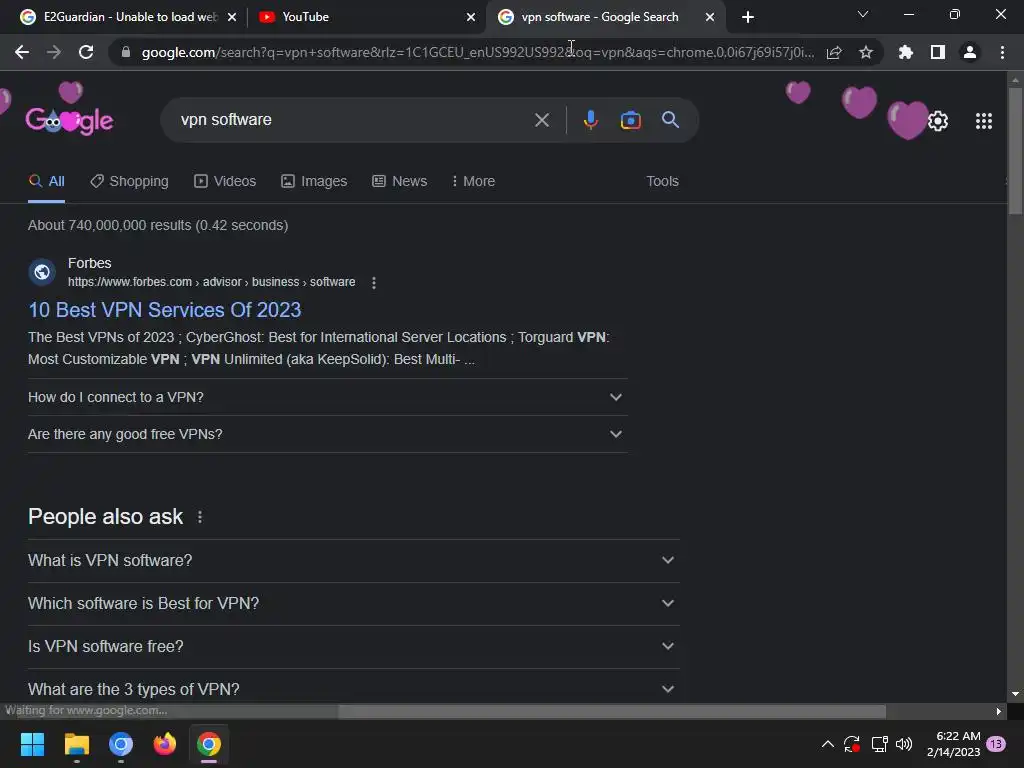This screenshot has height=768, width=1024.
Task: Close the YouTube tab
Action: pyautogui.click(x=471, y=17)
